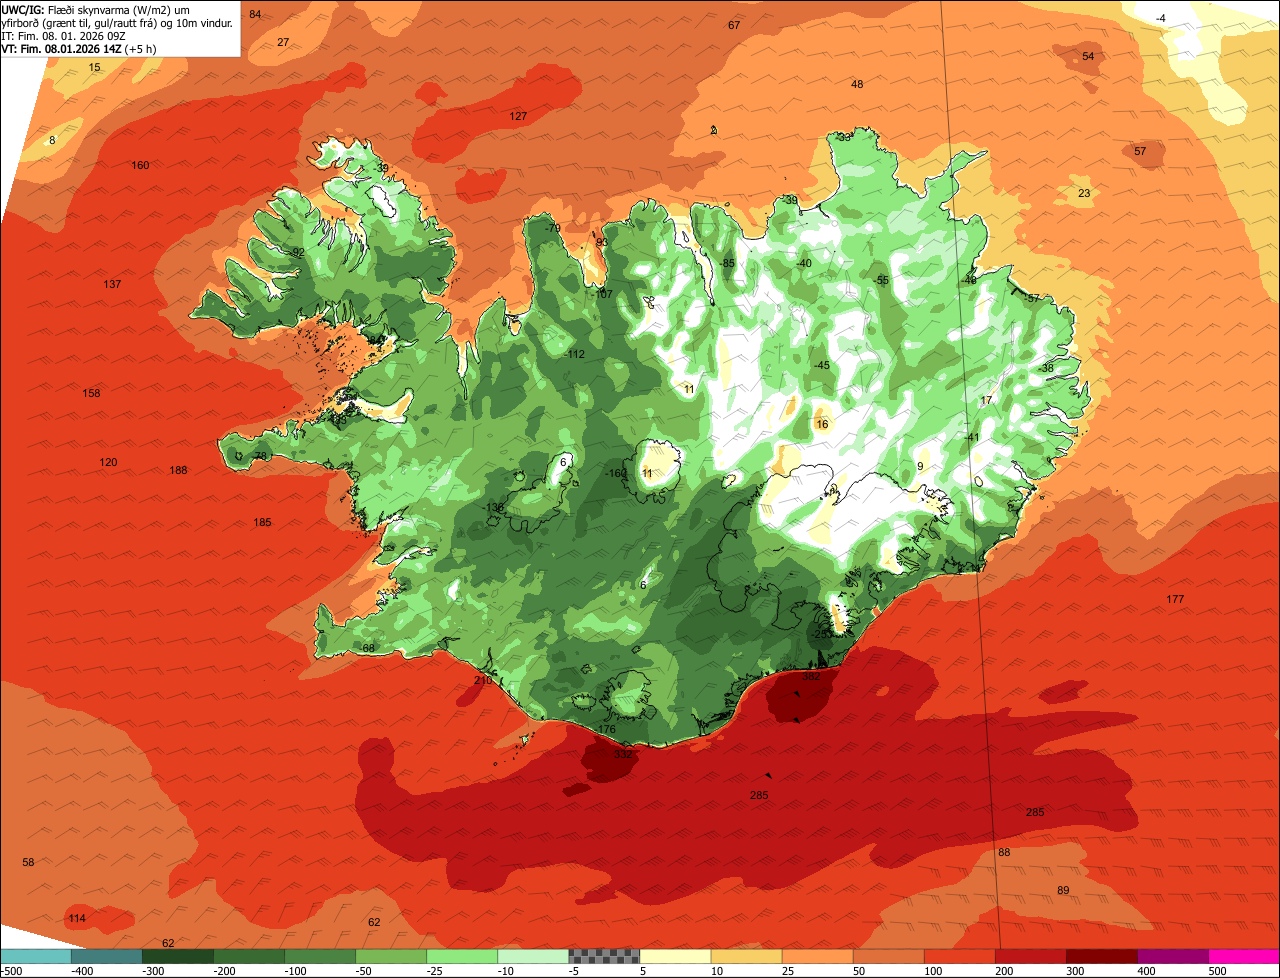Select the value 177 in the southeast ocean
The image size is (1280, 978).
pos(1175,599)
